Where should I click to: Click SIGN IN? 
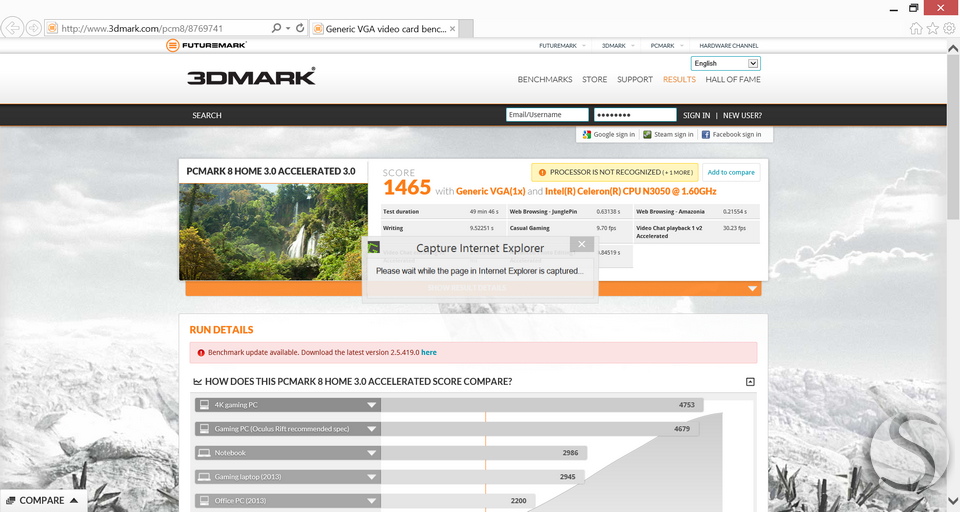tap(697, 115)
